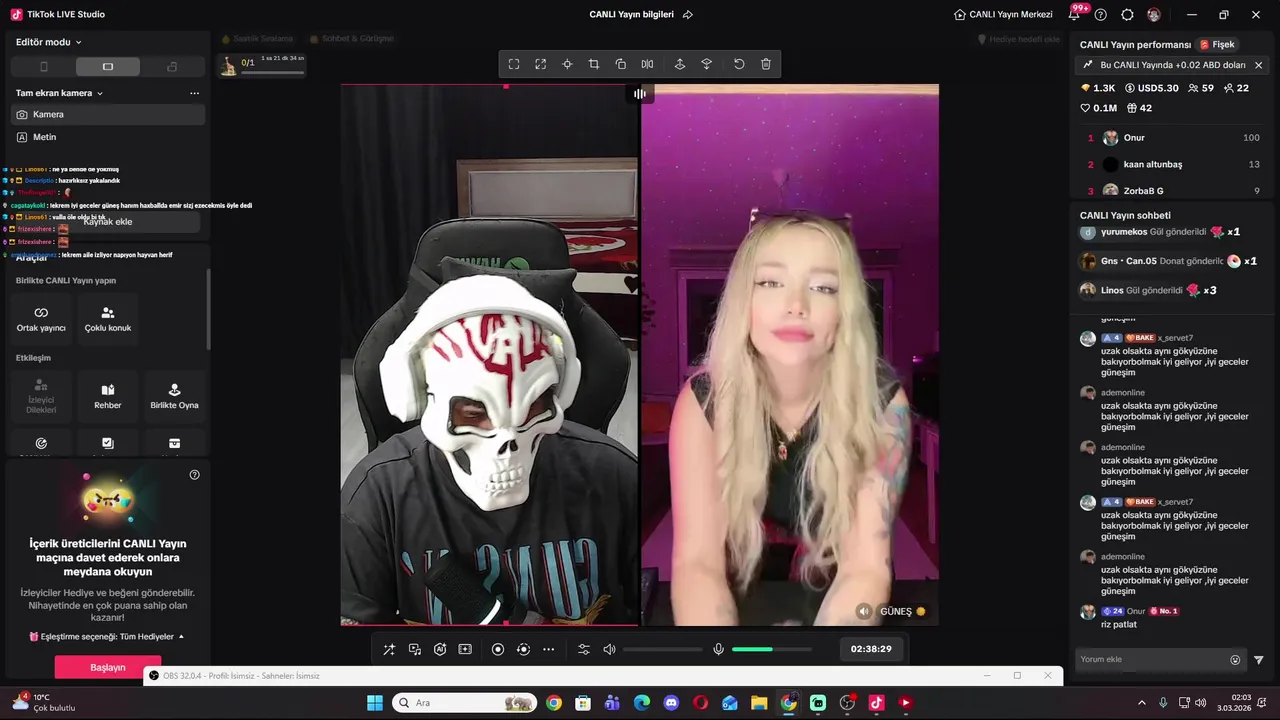
Task: Open the profile avatar in title bar
Action: point(1154,15)
